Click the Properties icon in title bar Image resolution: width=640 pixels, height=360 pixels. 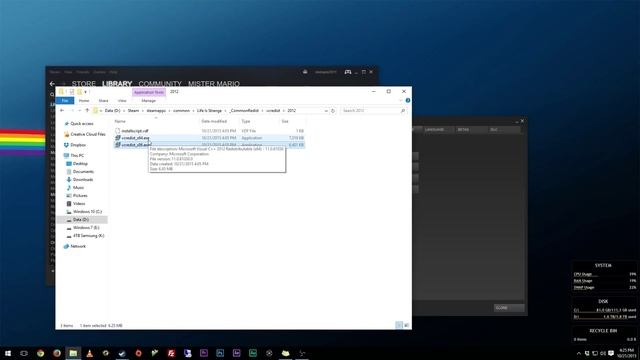[72, 92]
